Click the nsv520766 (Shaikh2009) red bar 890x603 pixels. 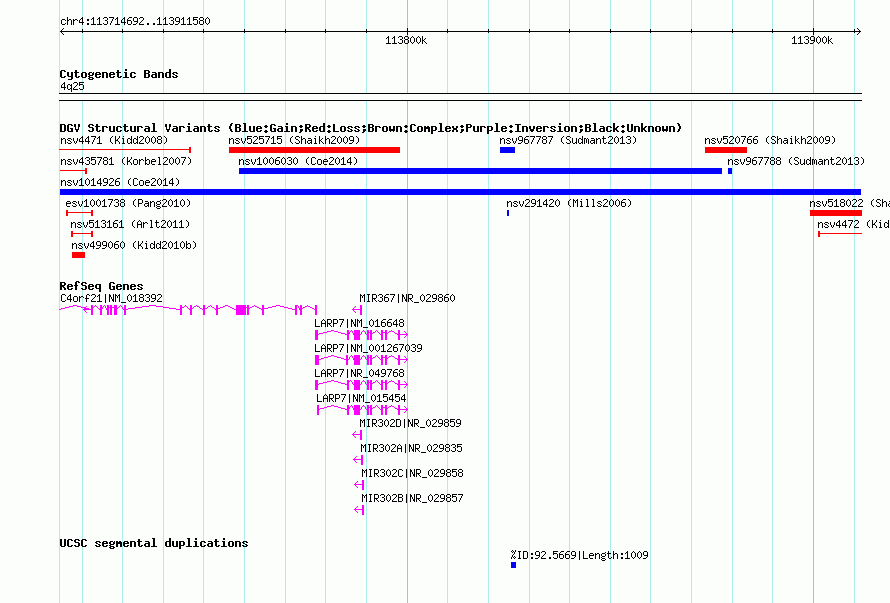[x=726, y=150]
